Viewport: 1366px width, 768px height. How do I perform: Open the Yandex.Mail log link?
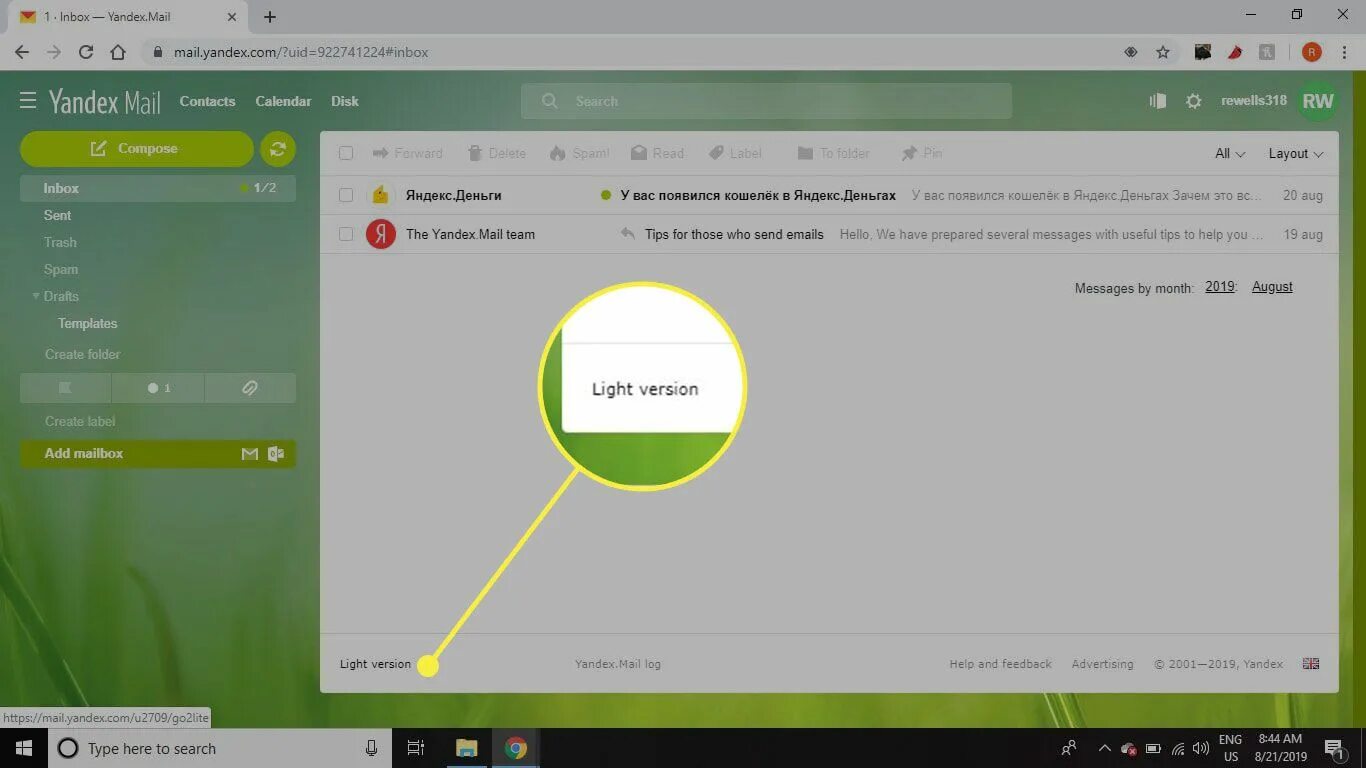point(618,664)
